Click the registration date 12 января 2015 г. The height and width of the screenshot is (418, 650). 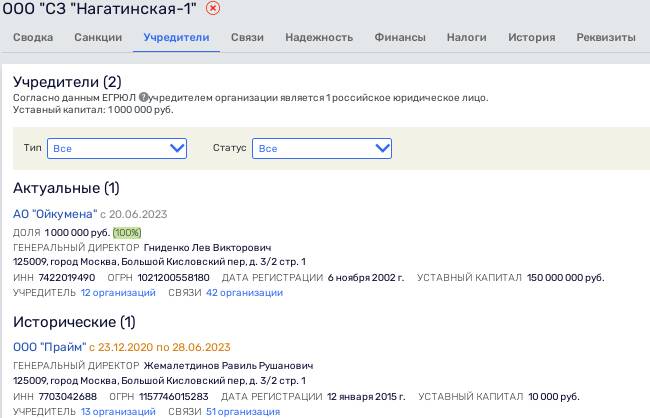pos(366,396)
